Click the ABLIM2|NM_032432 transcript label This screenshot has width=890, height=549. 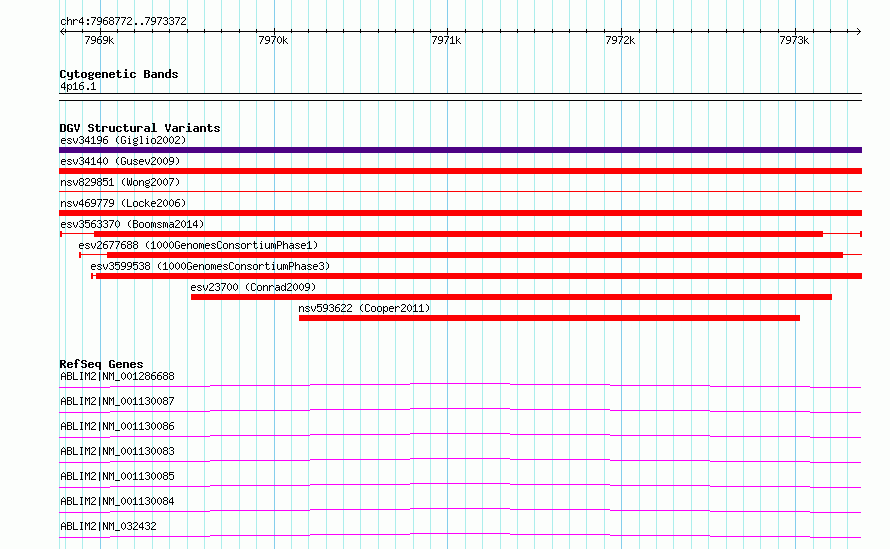click(x=108, y=526)
